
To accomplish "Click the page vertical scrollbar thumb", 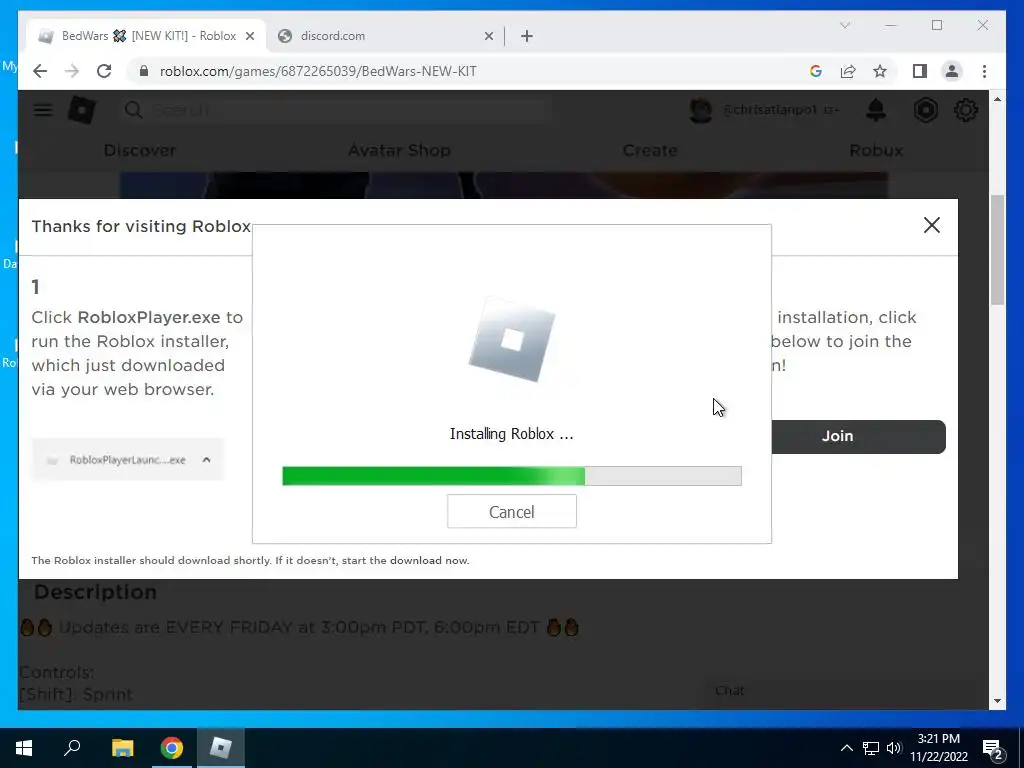I will (997, 249).
